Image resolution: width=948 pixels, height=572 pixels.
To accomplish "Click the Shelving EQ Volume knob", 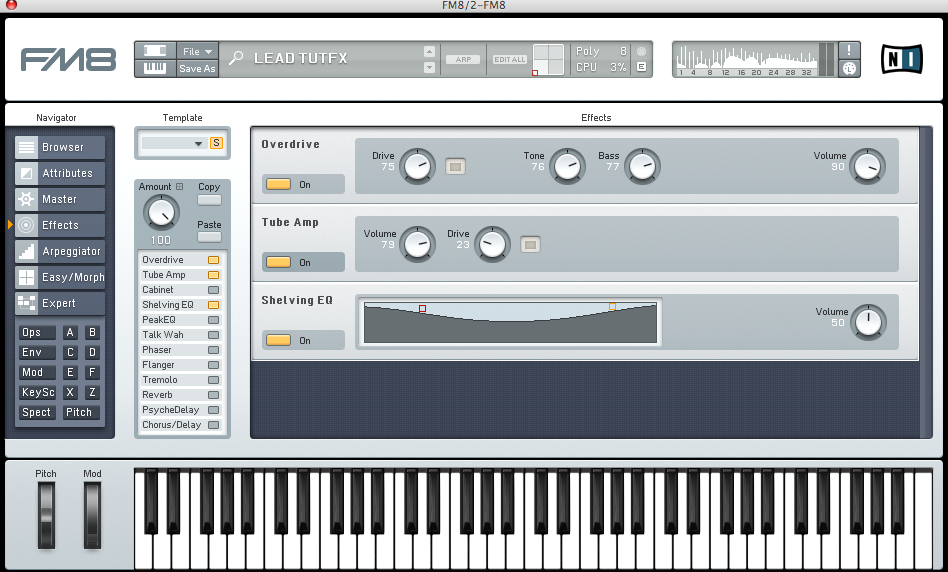I will click(868, 322).
